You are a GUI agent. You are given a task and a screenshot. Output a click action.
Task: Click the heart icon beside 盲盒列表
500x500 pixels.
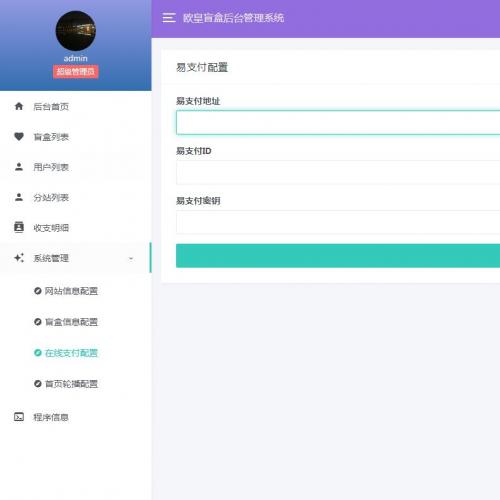[x=19, y=137]
